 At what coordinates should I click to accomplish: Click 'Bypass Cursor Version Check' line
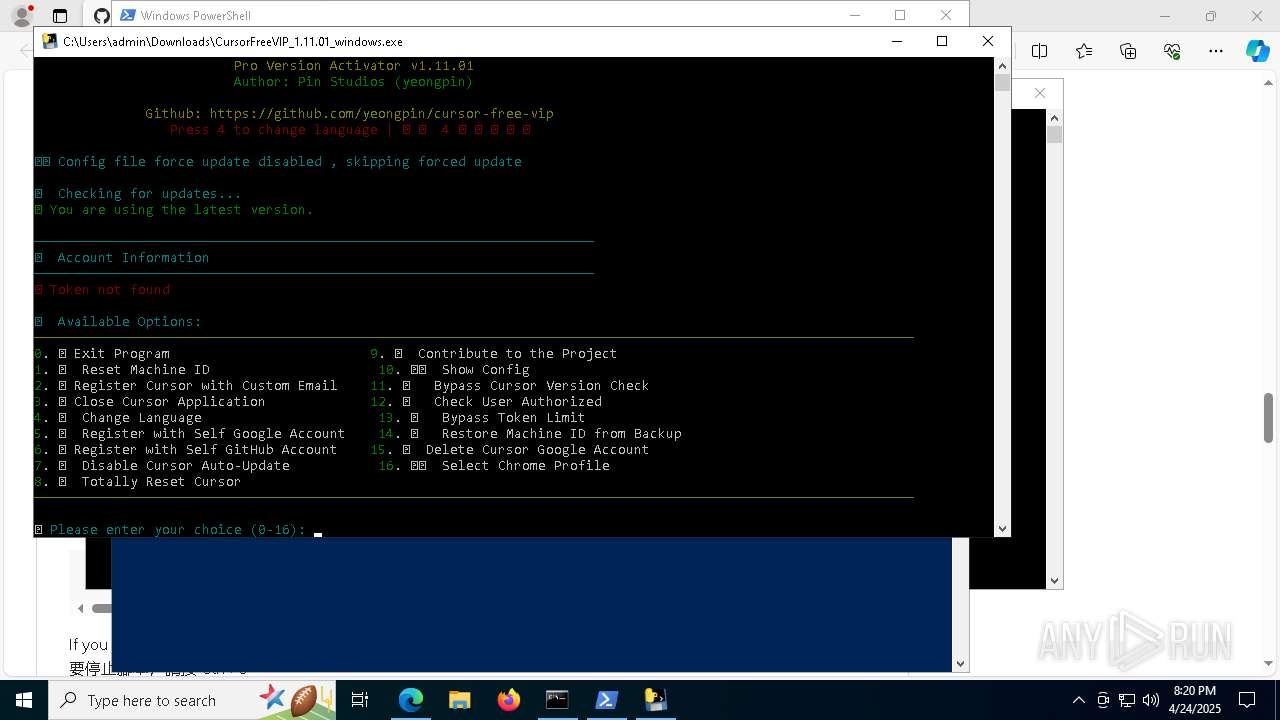point(510,386)
